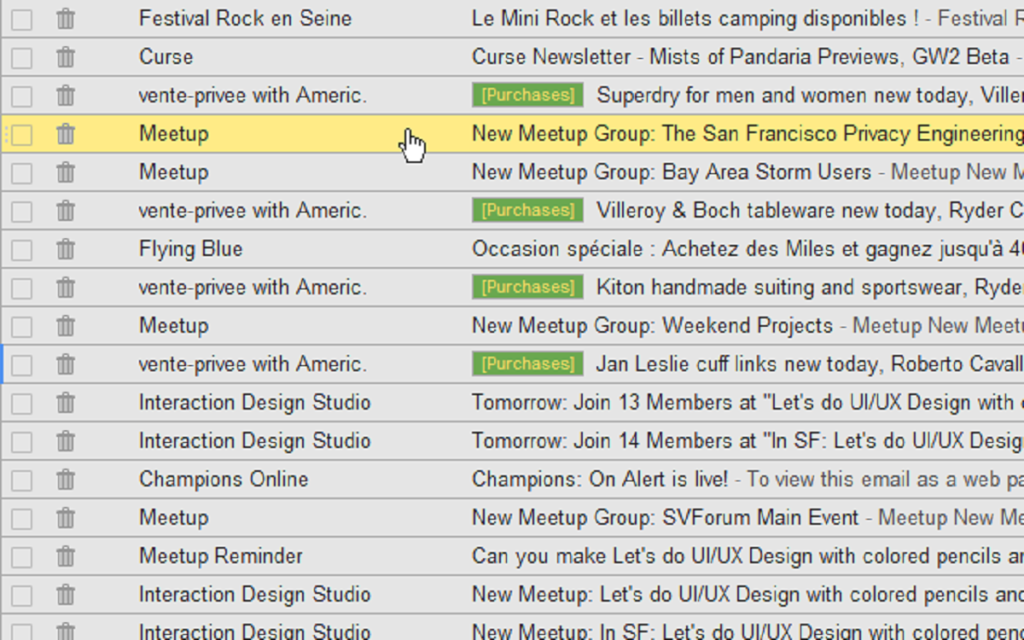Check the box for Flying Blue email

(22, 250)
